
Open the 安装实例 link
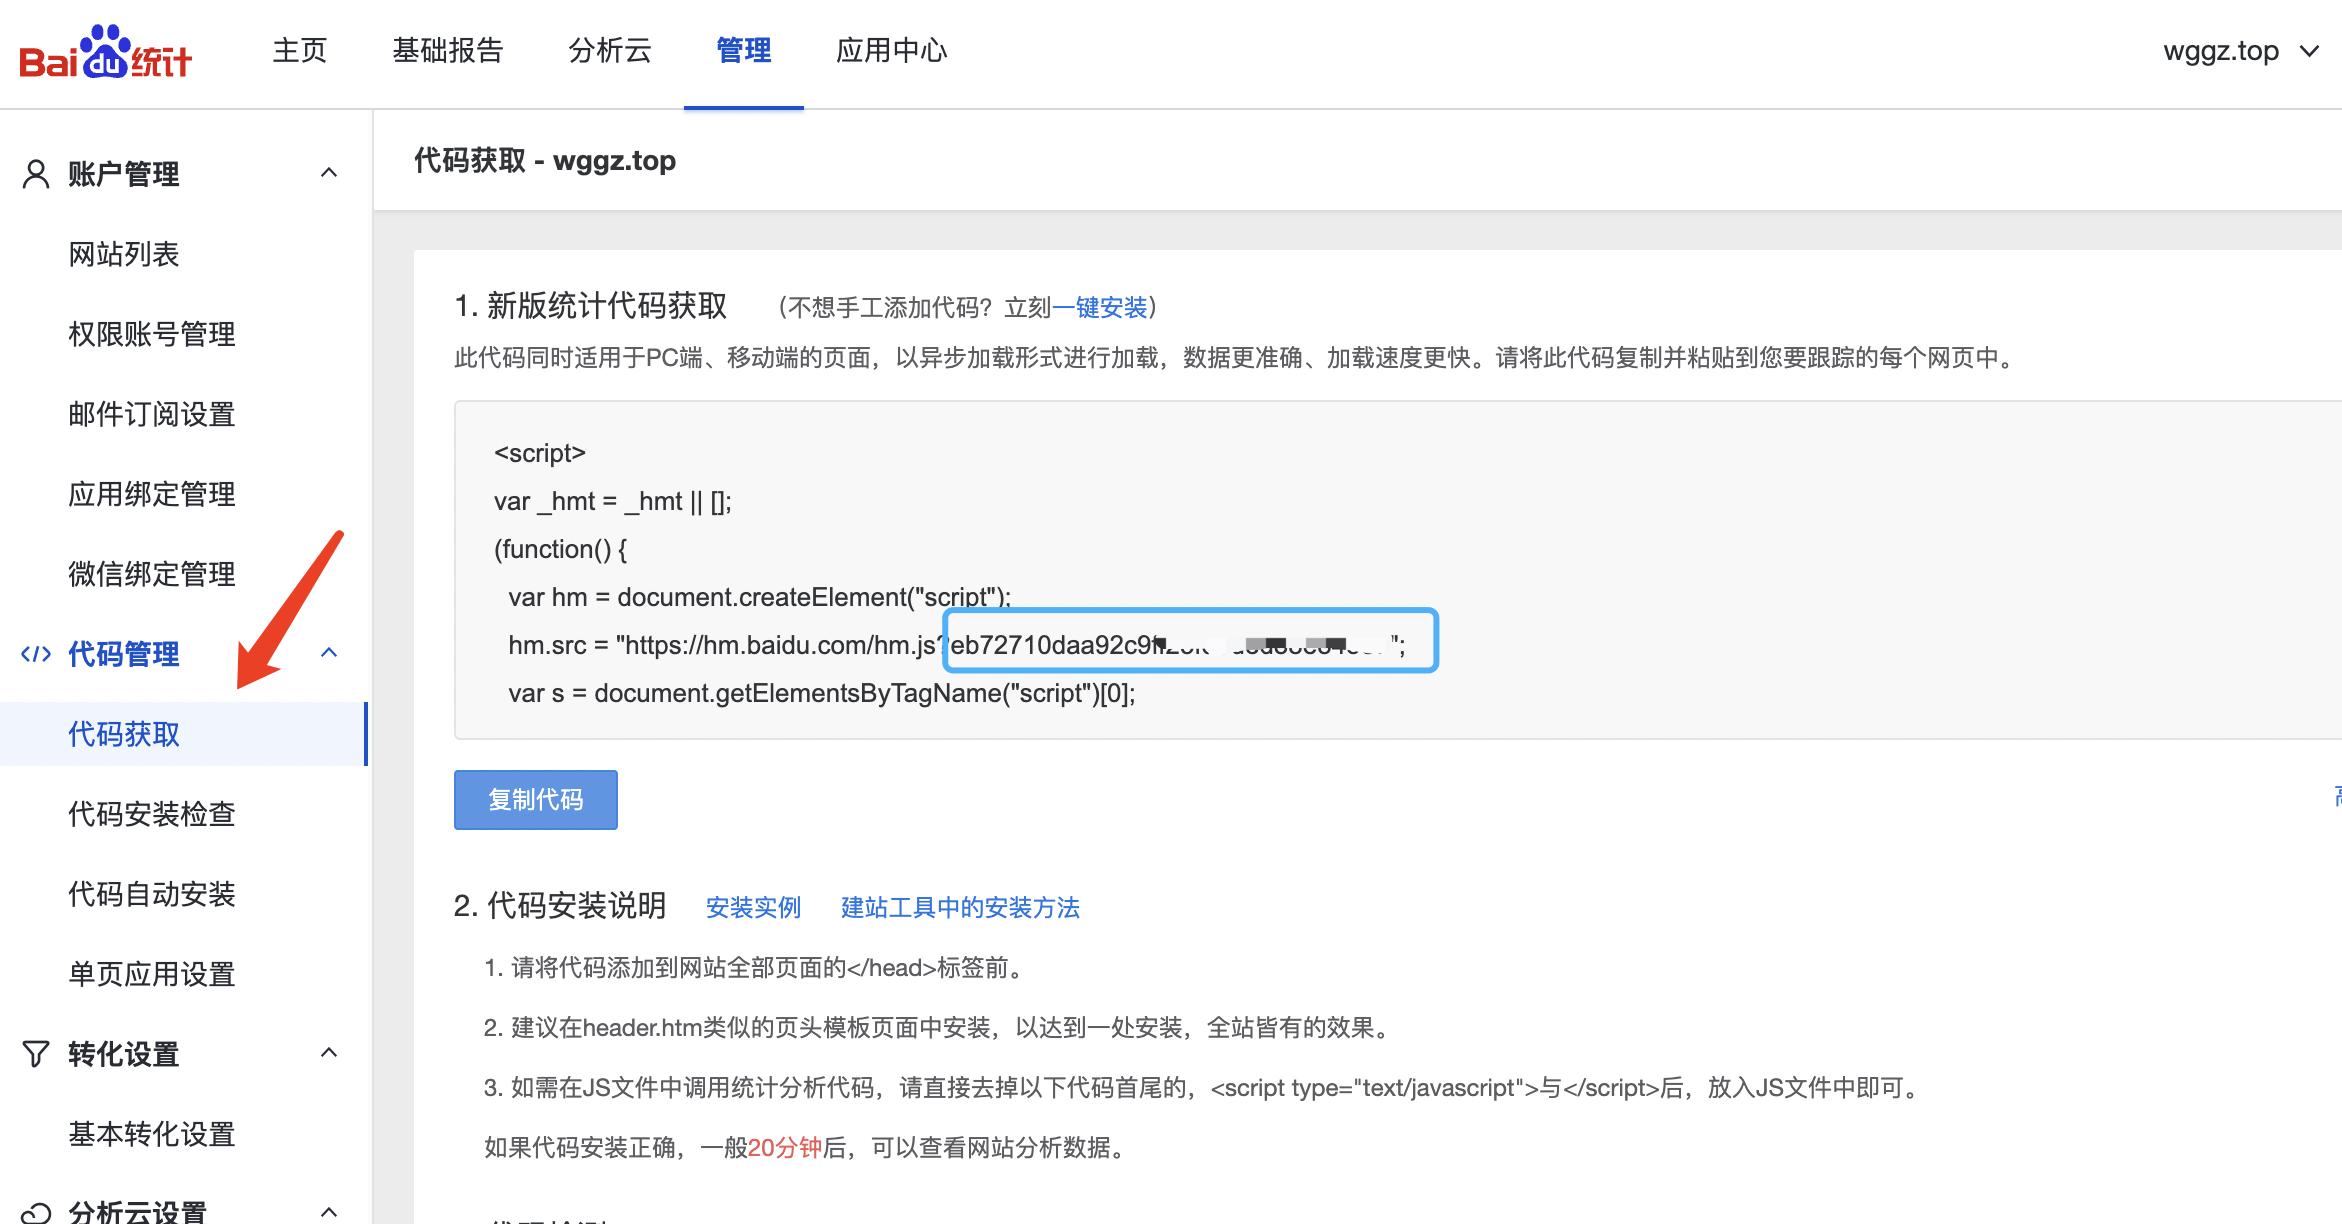click(x=753, y=908)
